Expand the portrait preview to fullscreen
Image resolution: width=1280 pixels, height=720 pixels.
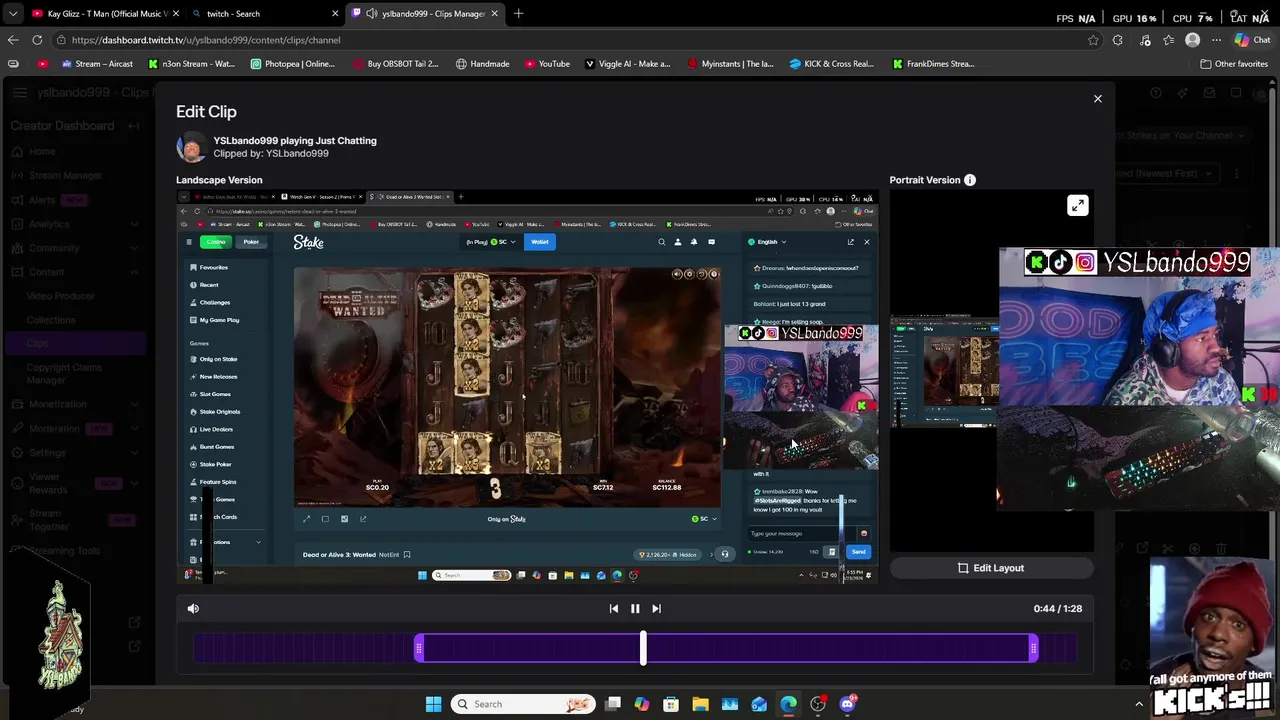coord(1077,205)
